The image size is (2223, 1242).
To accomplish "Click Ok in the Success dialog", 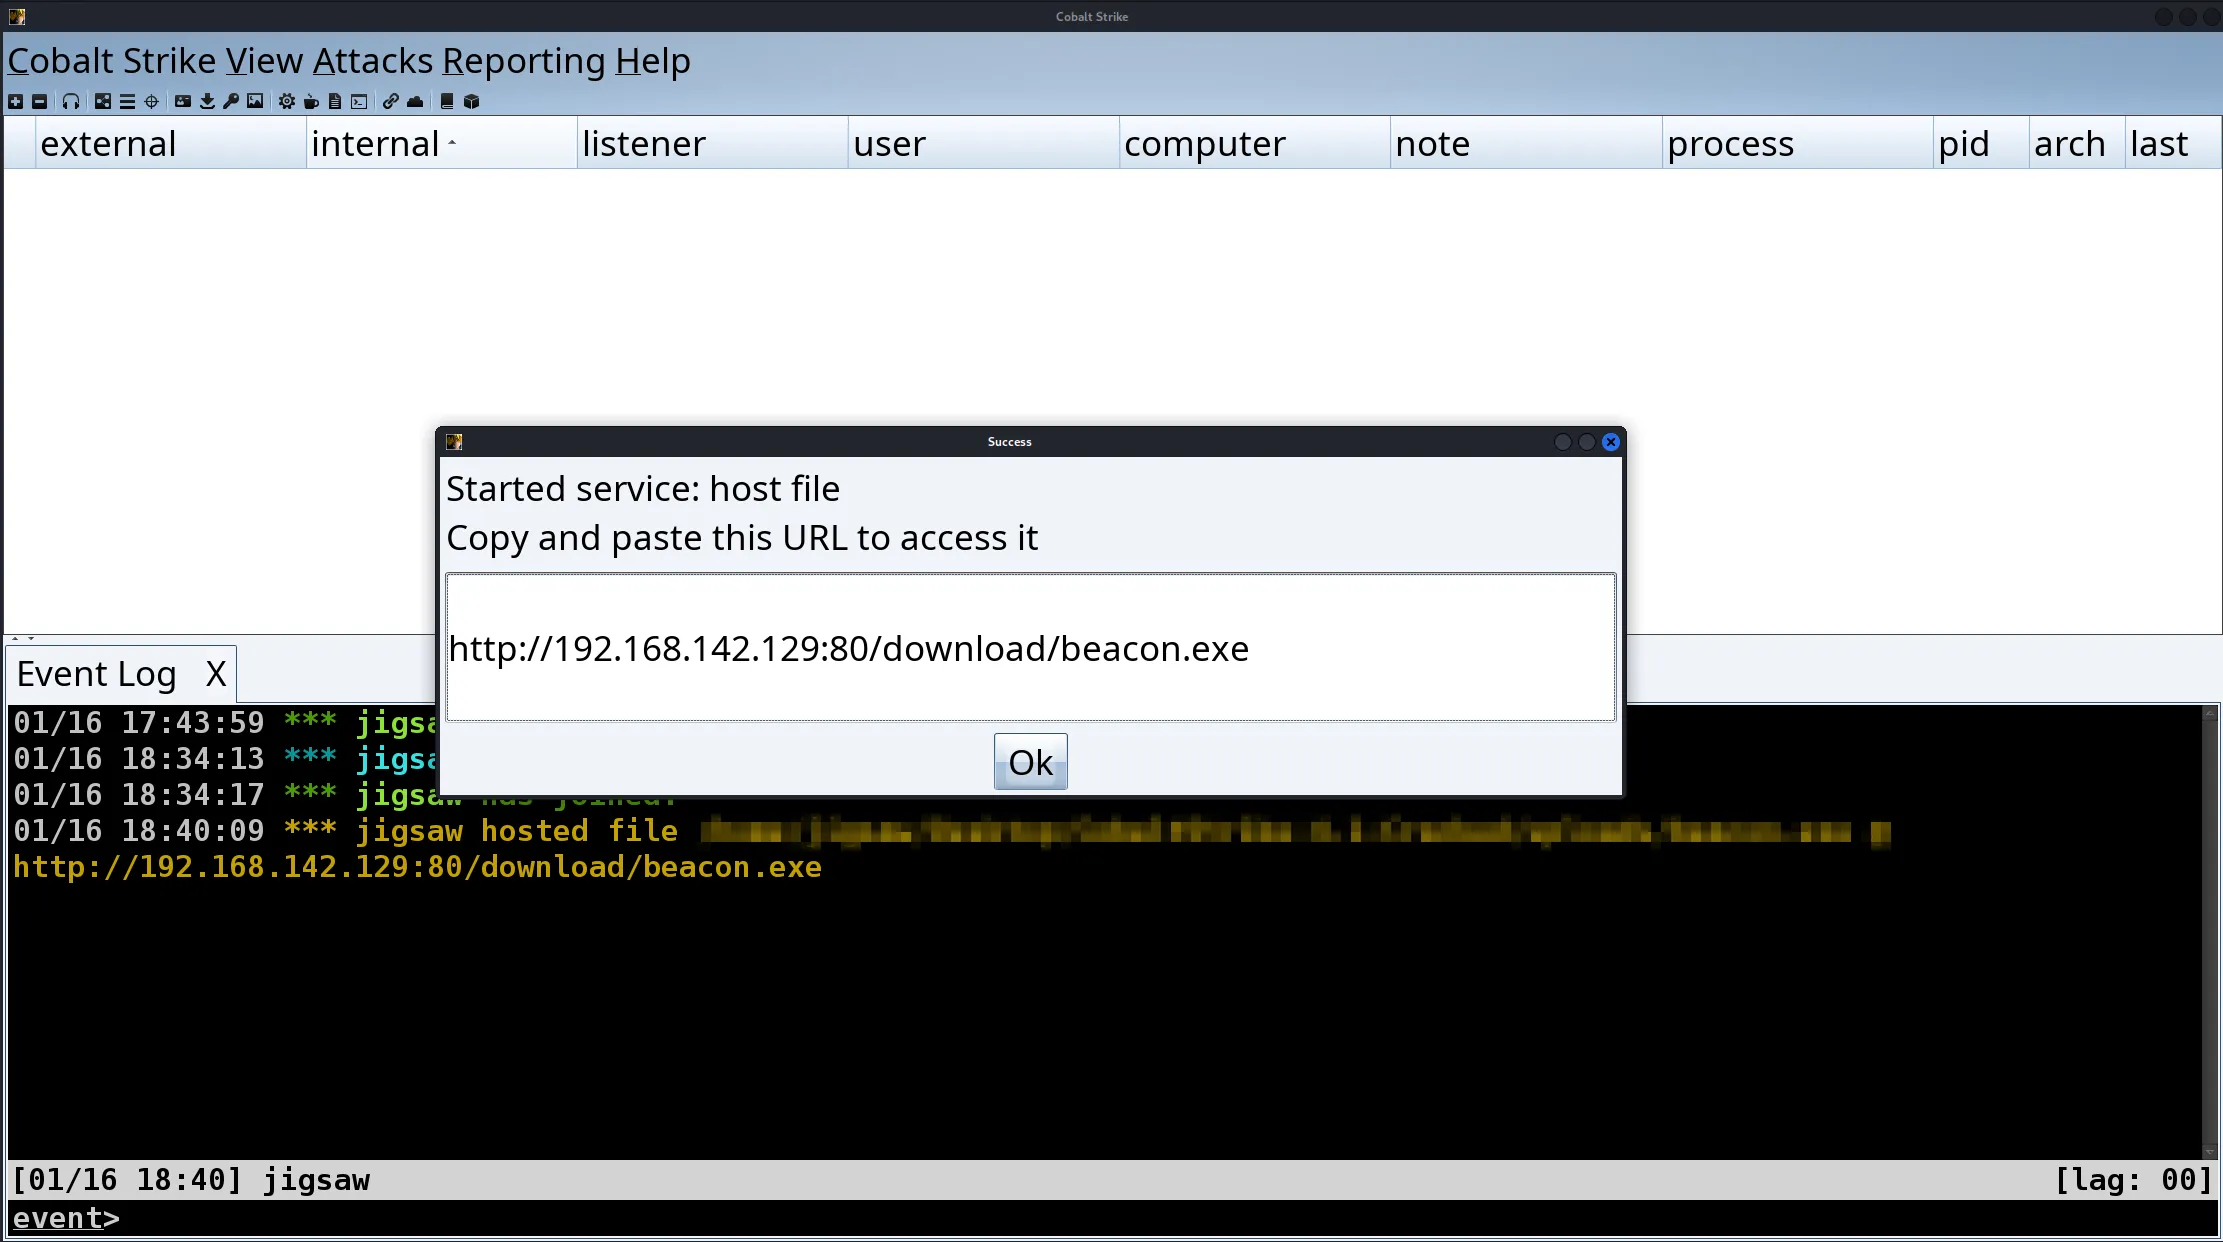I will pos(1030,762).
